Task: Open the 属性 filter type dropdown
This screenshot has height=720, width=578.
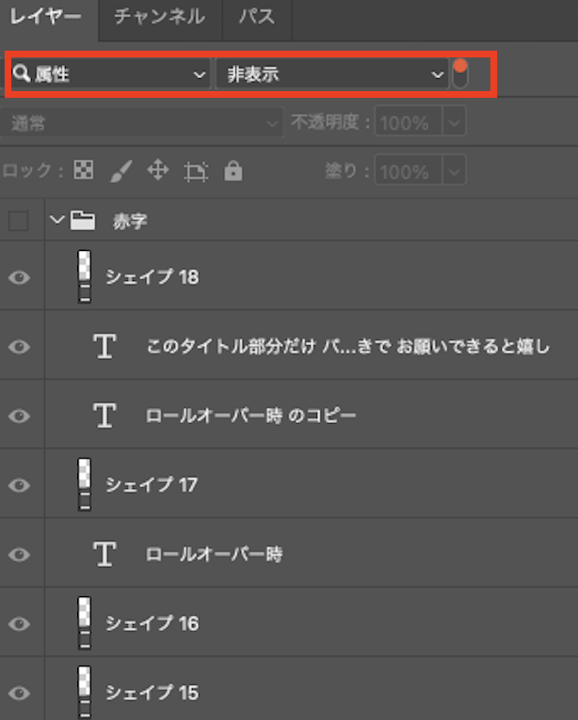Action: (110, 74)
